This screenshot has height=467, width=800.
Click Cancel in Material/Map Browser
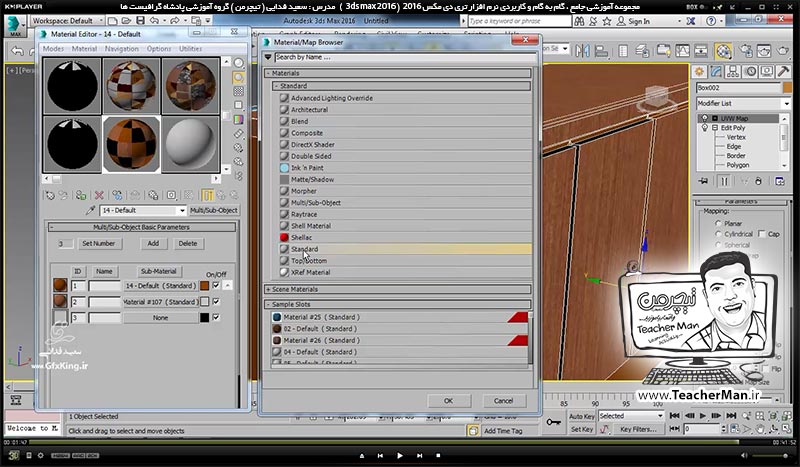[x=503, y=401]
